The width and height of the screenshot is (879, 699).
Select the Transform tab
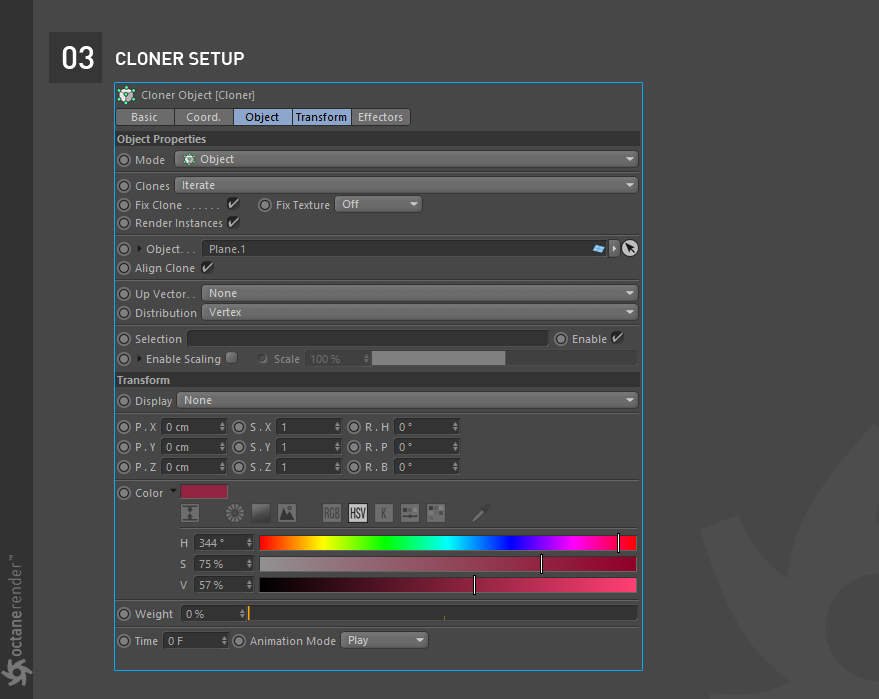[x=321, y=117]
